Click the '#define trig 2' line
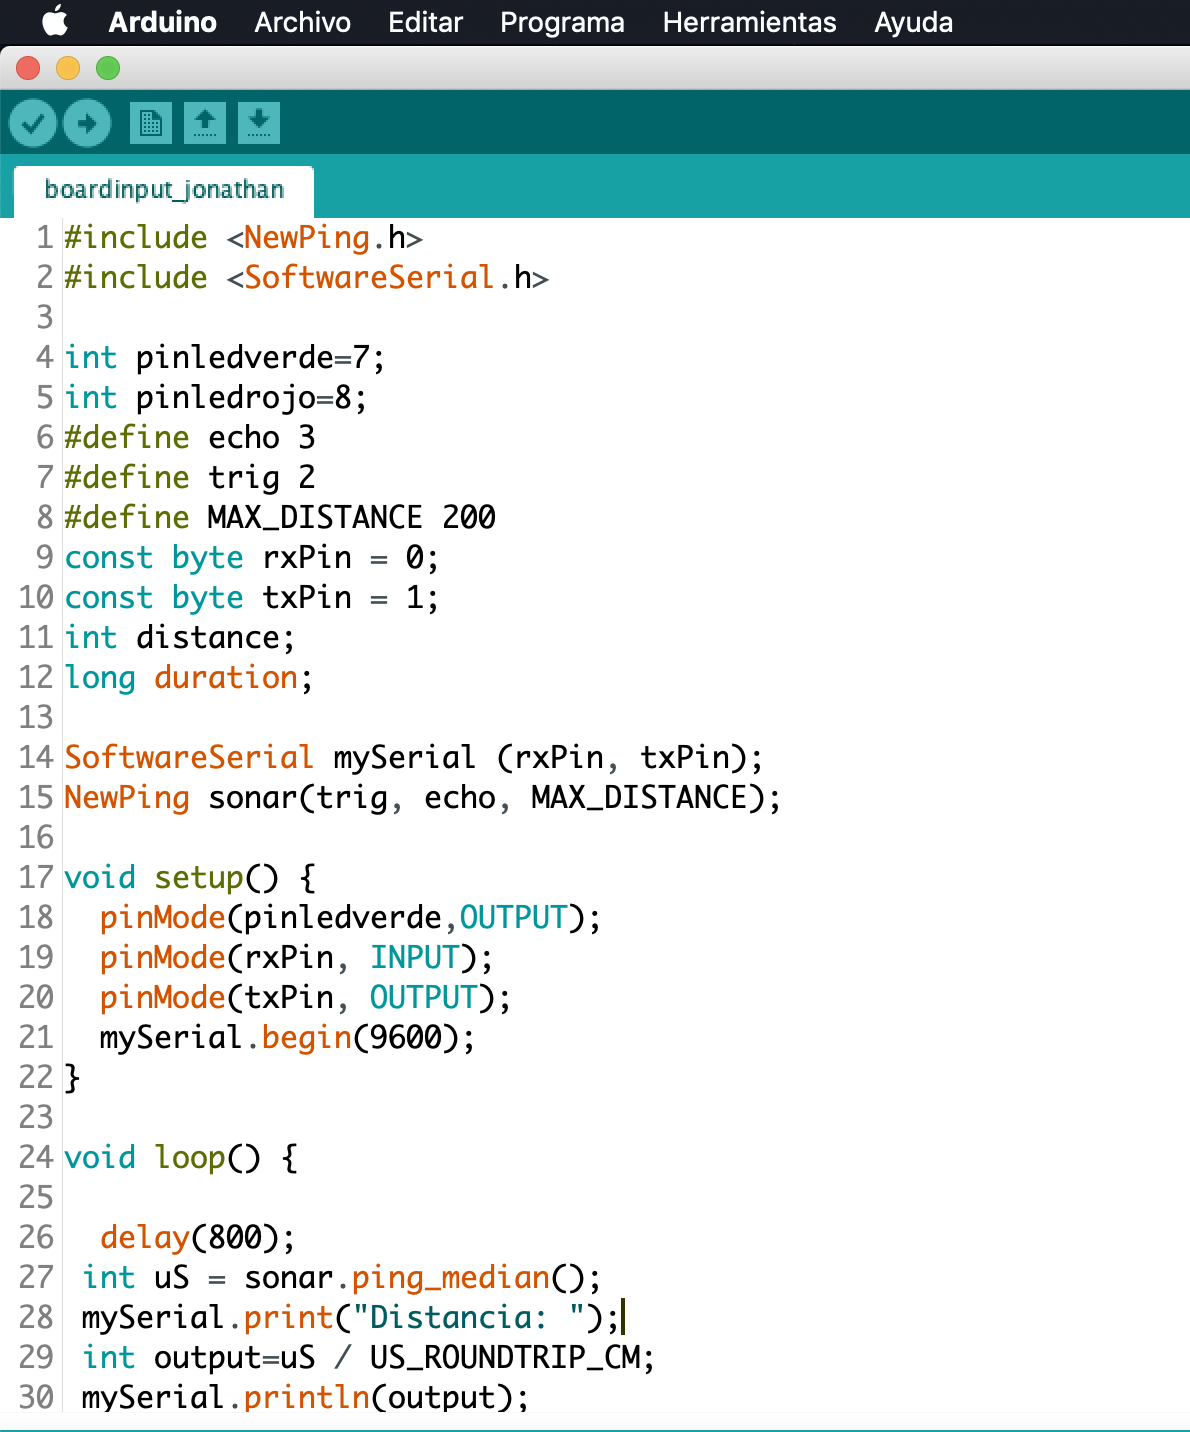Screen dimensions: 1190x1432 [x=190, y=478]
